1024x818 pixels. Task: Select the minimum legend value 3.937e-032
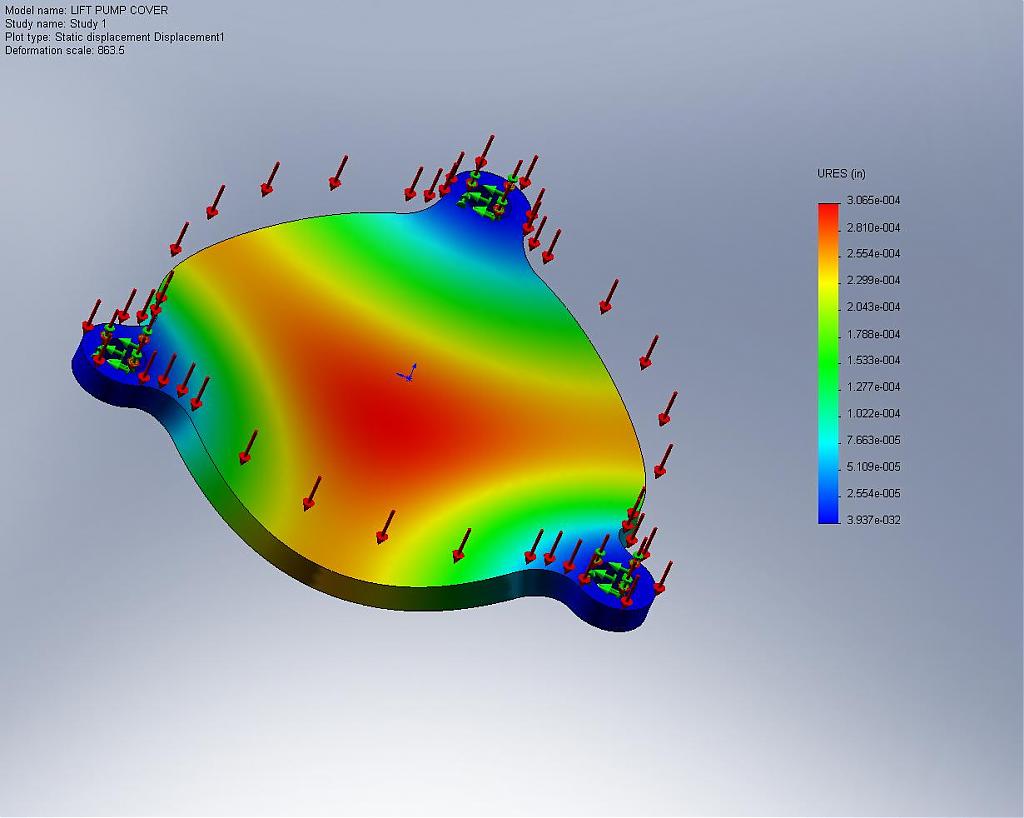click(873, 520)
